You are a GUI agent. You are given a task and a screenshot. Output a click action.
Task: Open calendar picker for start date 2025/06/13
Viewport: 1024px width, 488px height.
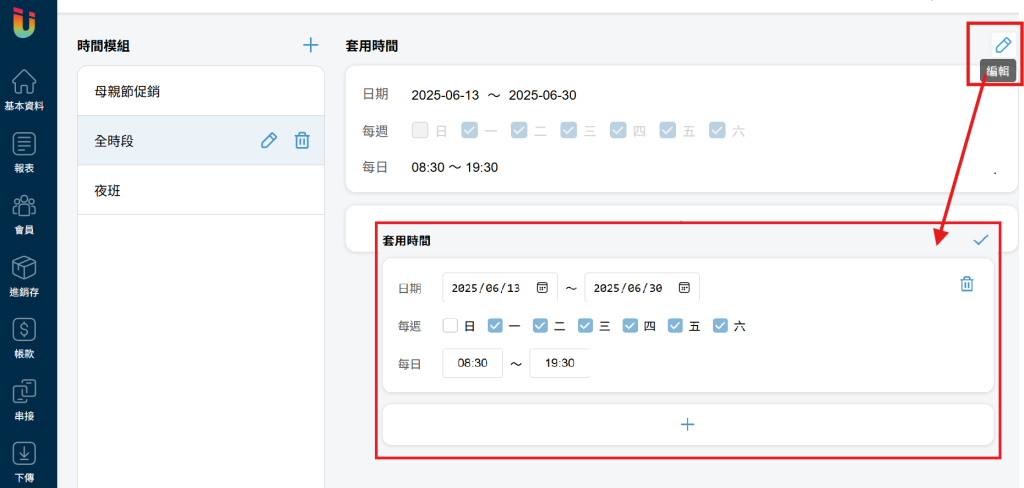click(542, 287)
